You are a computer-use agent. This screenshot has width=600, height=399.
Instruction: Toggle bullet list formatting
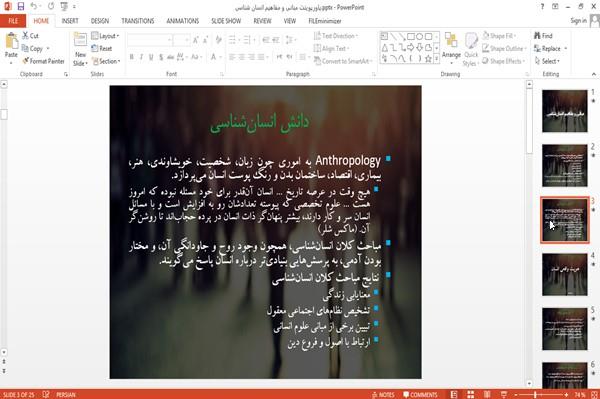(233, 40)
